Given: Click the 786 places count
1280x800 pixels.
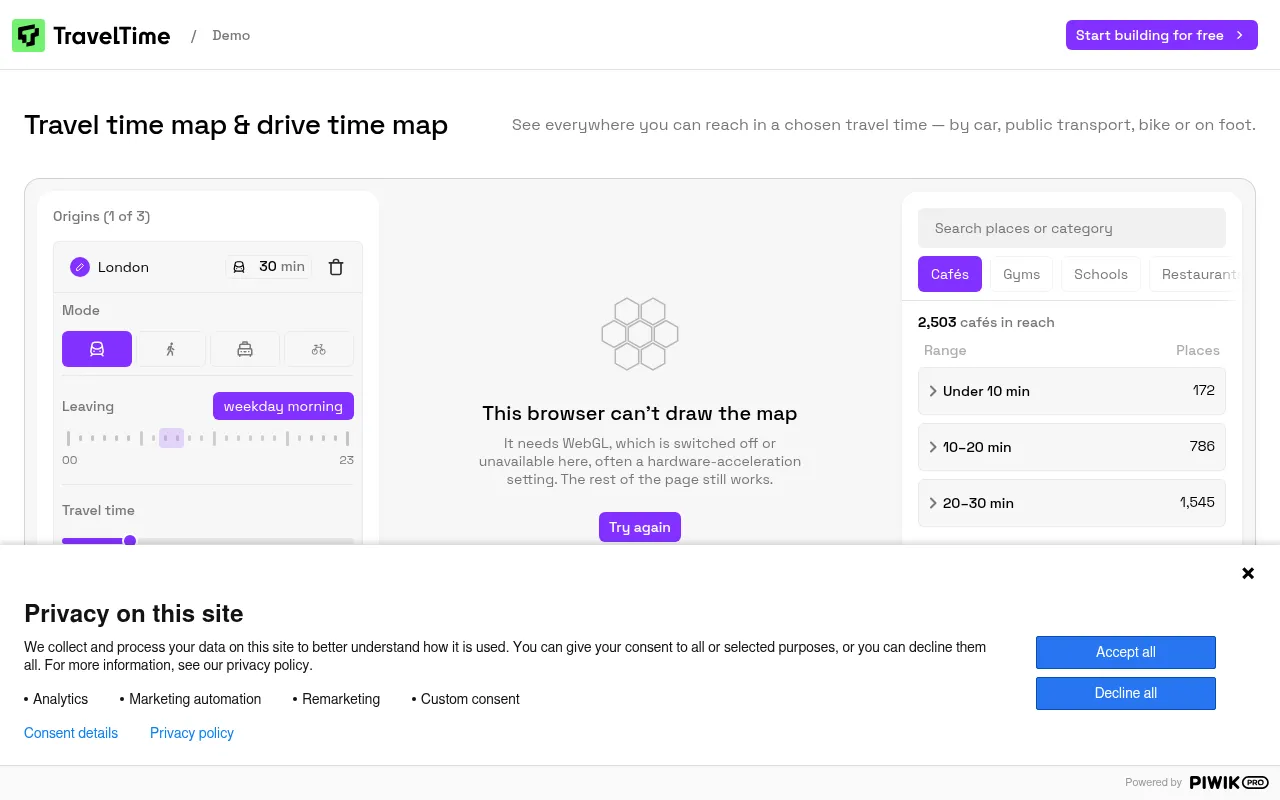Looking at the screenshot, I should point(1202,446).
